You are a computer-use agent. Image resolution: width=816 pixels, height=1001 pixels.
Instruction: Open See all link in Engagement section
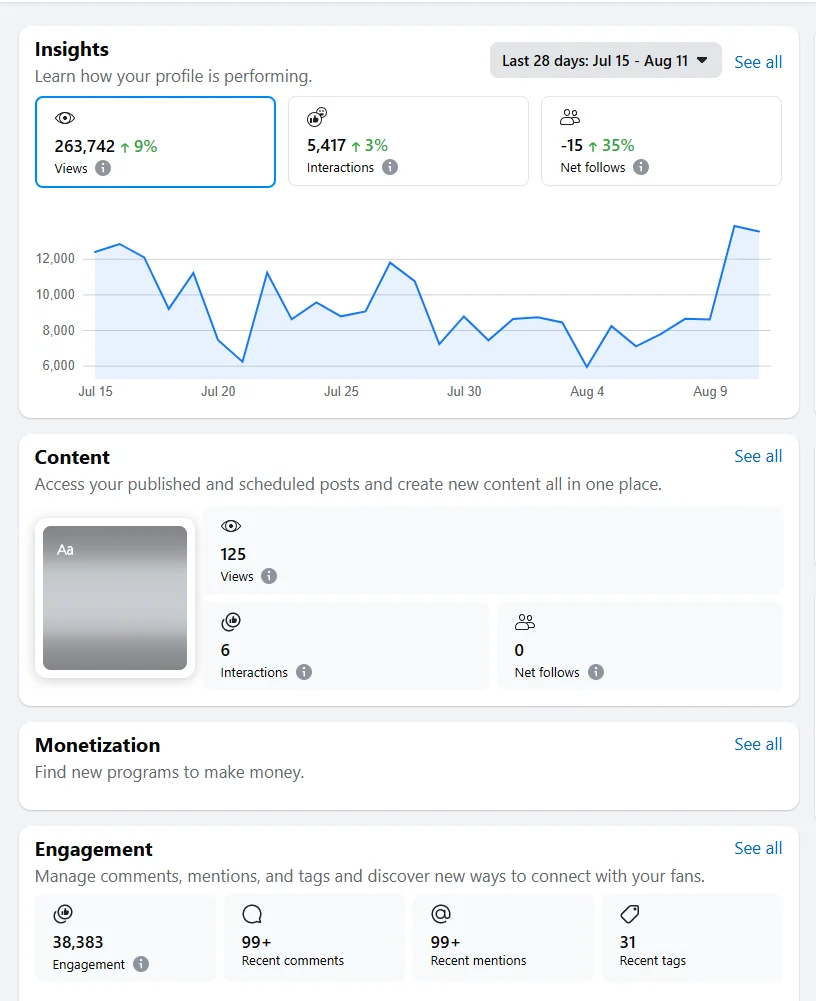758,848
